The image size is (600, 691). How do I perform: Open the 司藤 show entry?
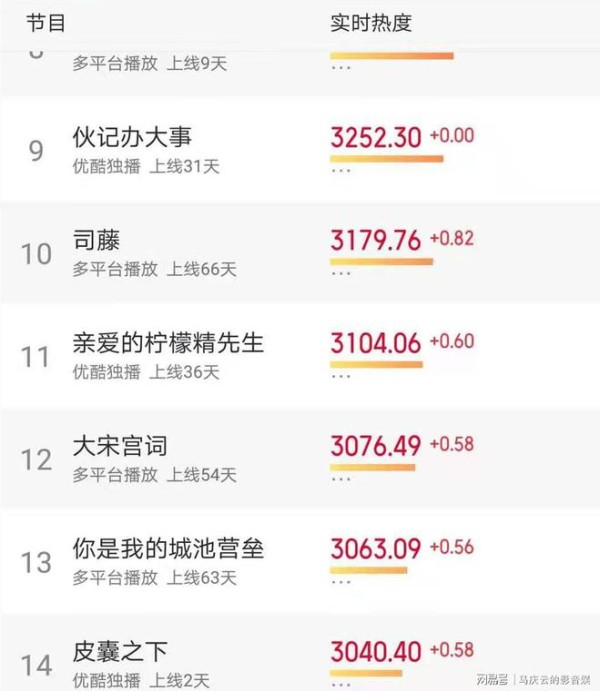tap(96, 240)
